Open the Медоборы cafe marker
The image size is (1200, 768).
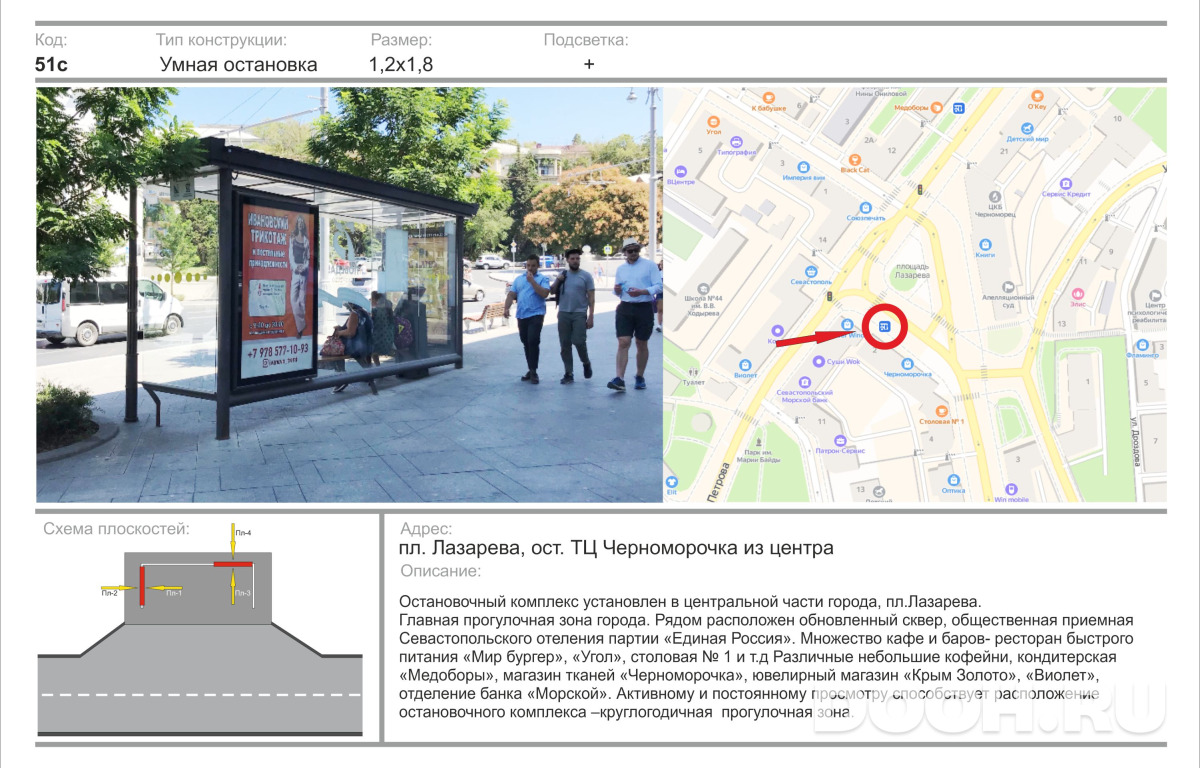pos(937,107)
